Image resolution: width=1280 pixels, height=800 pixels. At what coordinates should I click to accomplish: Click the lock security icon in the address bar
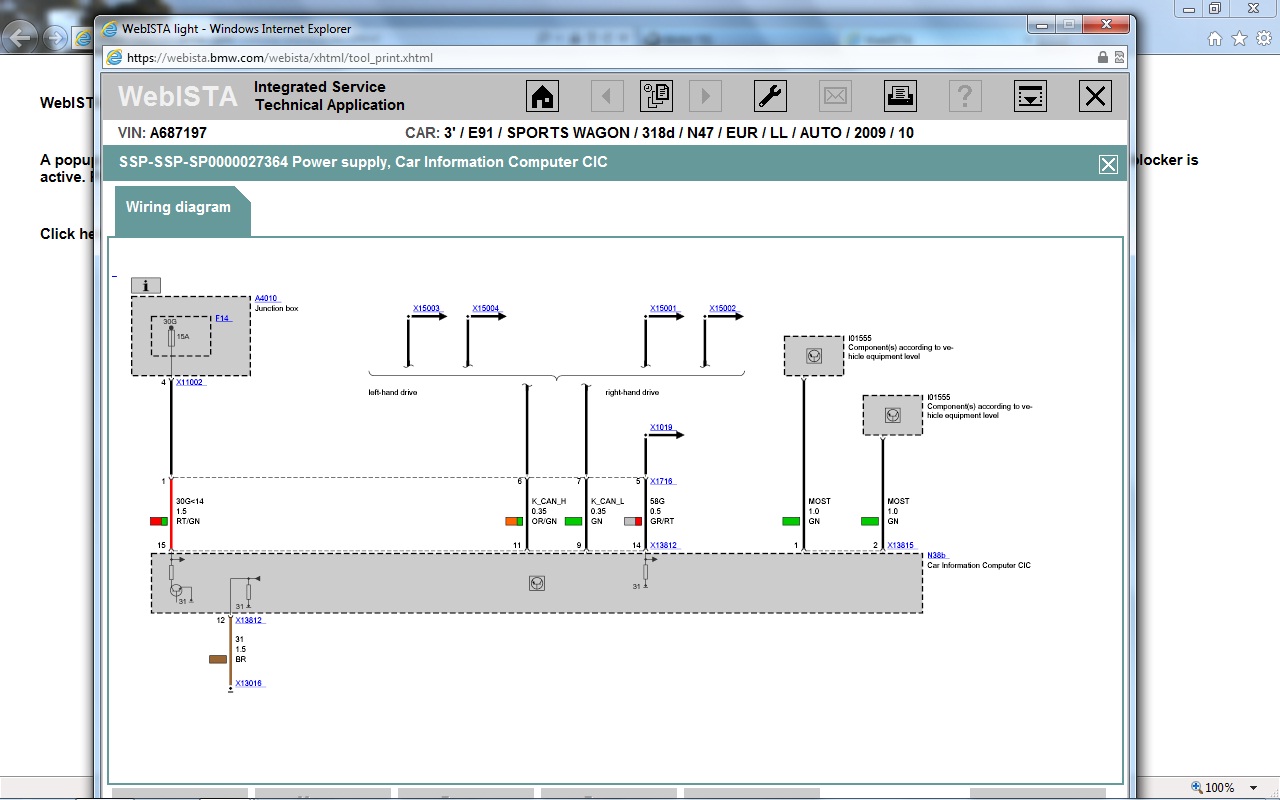(x=1103, y=58)
